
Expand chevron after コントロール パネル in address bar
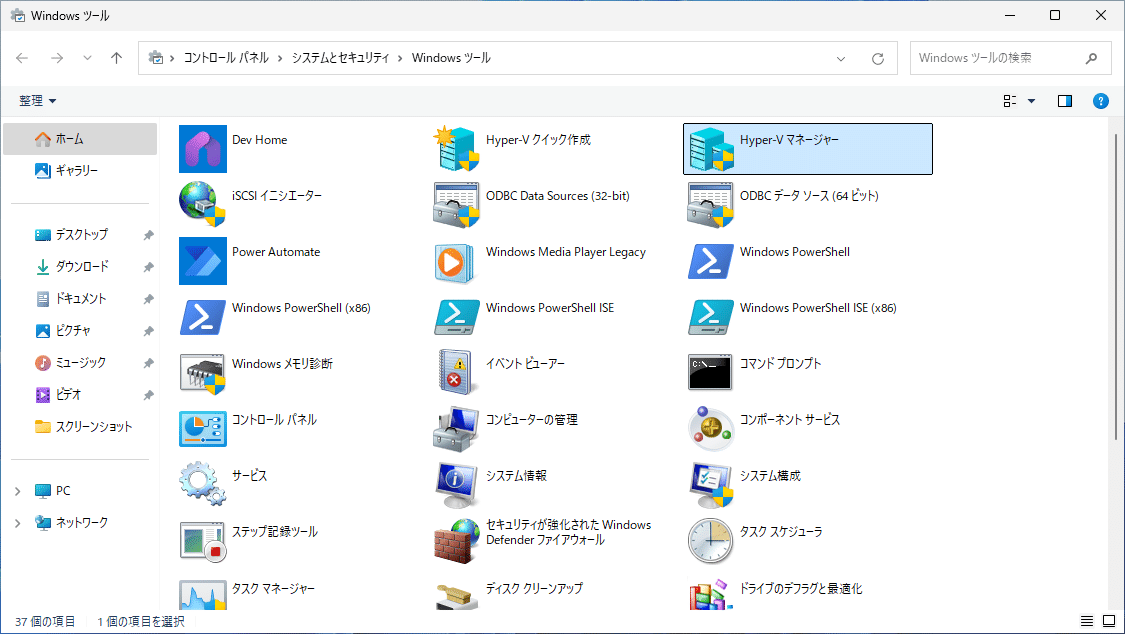pos(280,59)
